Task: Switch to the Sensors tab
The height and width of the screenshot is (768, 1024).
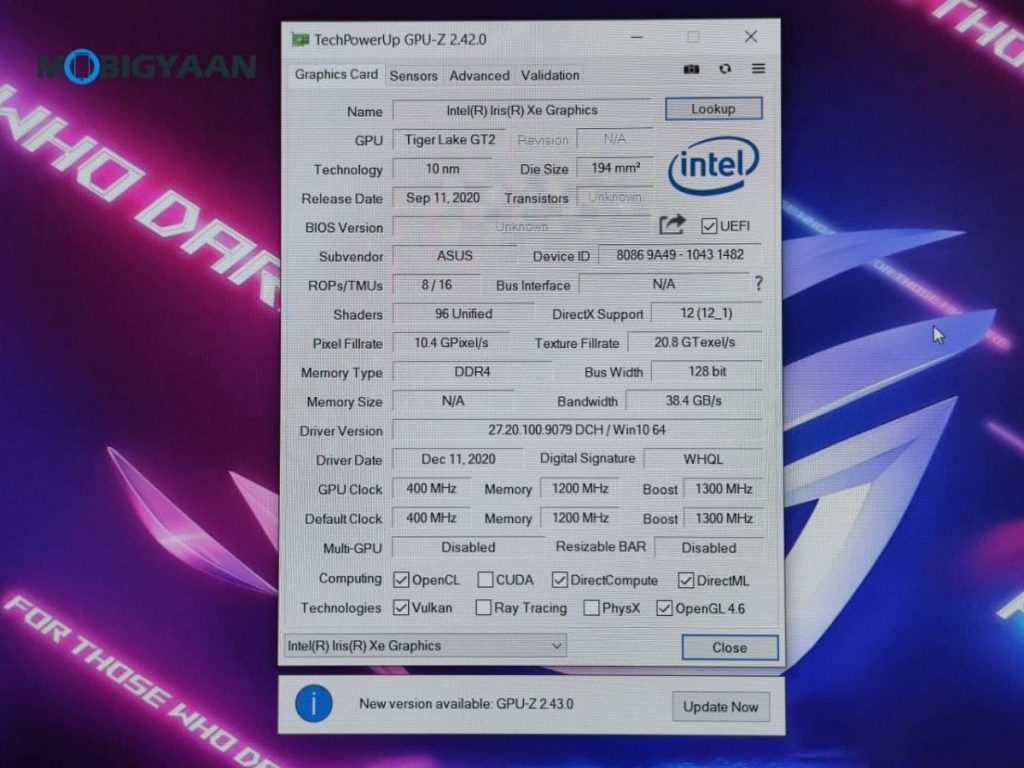Action: coord(413,76)
